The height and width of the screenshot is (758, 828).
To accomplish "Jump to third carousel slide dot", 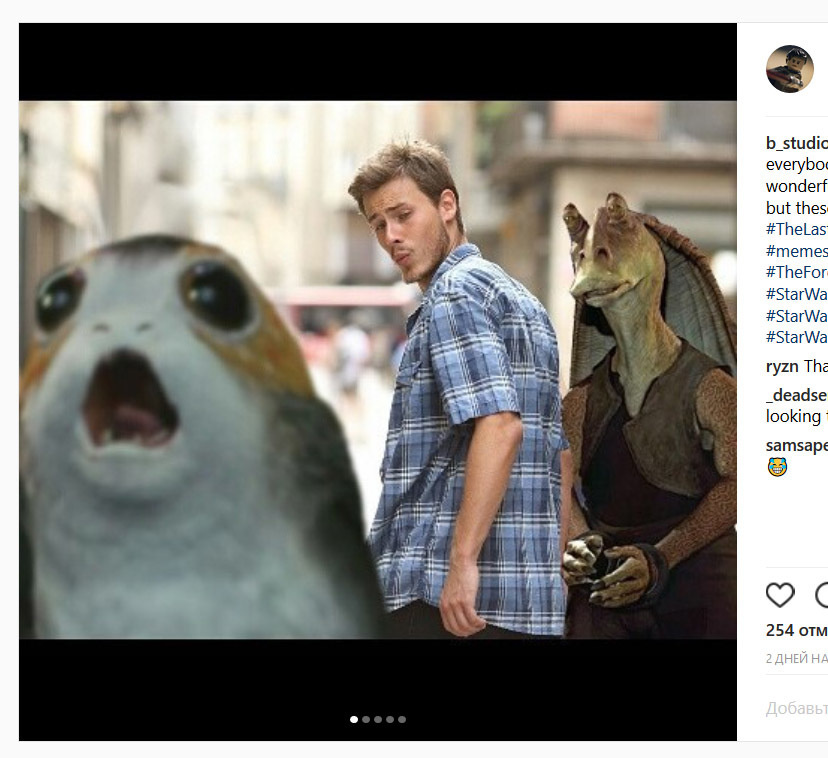I will 378,719.
